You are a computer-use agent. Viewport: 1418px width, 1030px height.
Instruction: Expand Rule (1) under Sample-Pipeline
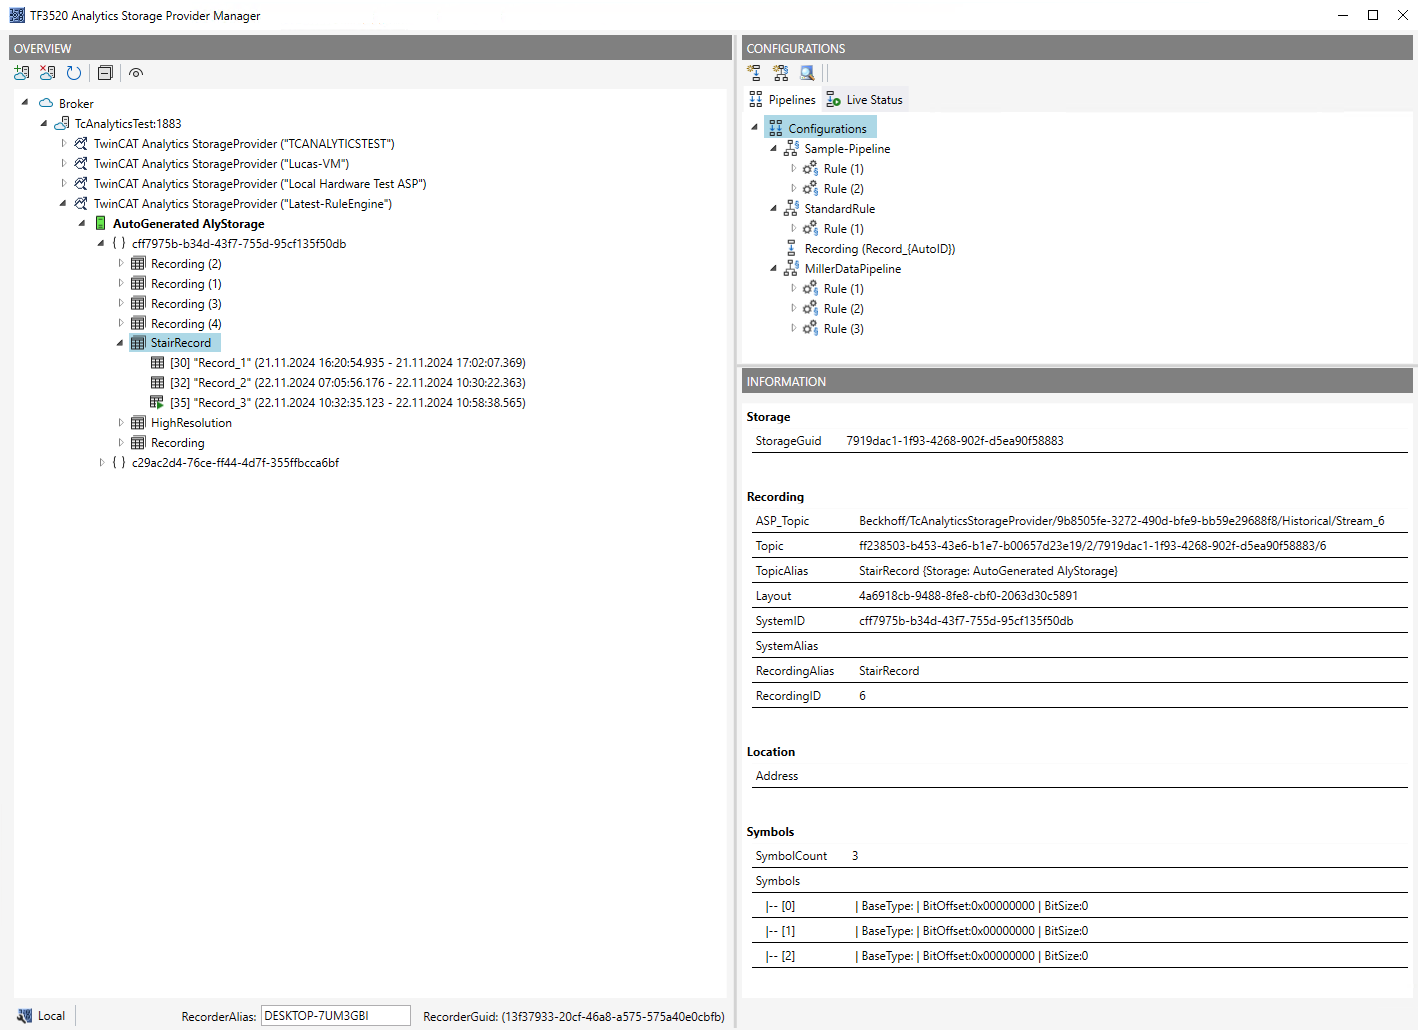(794, 169)
